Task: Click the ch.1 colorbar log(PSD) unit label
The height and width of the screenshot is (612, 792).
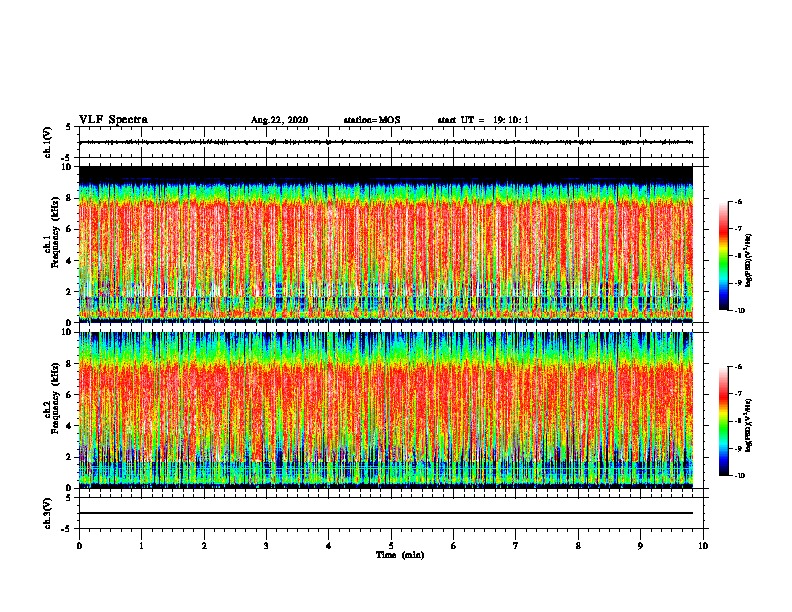Action: pos(749,260)
